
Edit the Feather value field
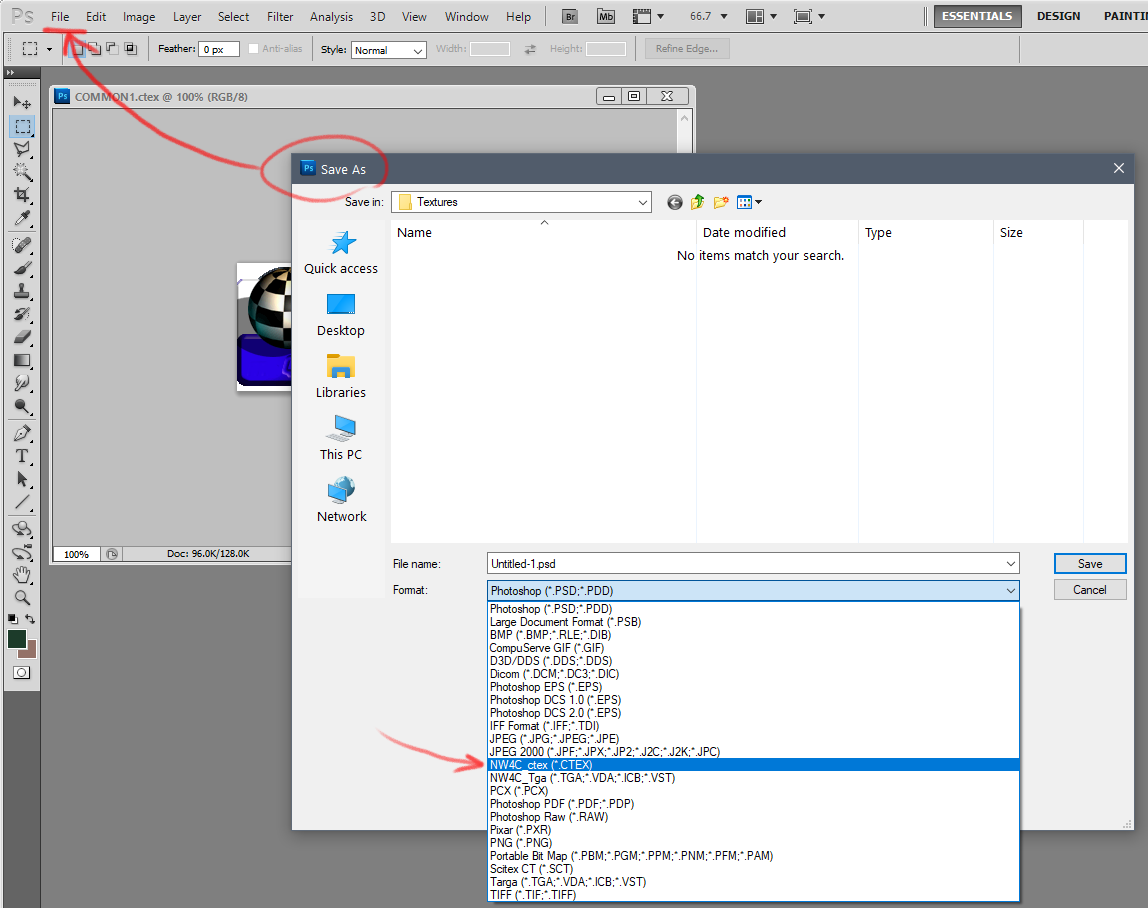click(x=218, y=50)
